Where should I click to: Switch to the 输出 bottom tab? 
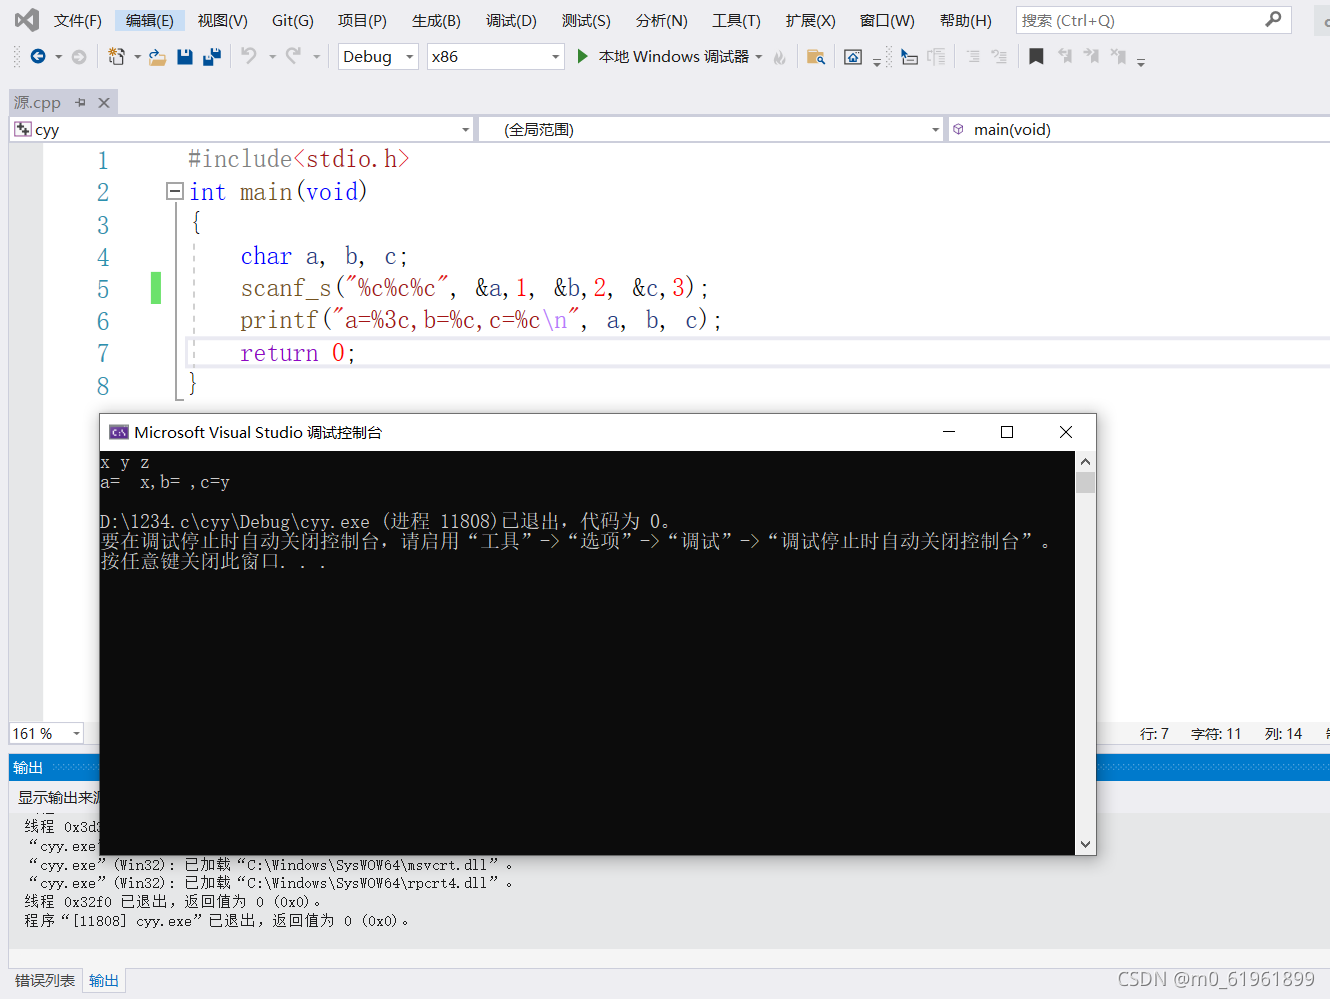click(104, 980)
